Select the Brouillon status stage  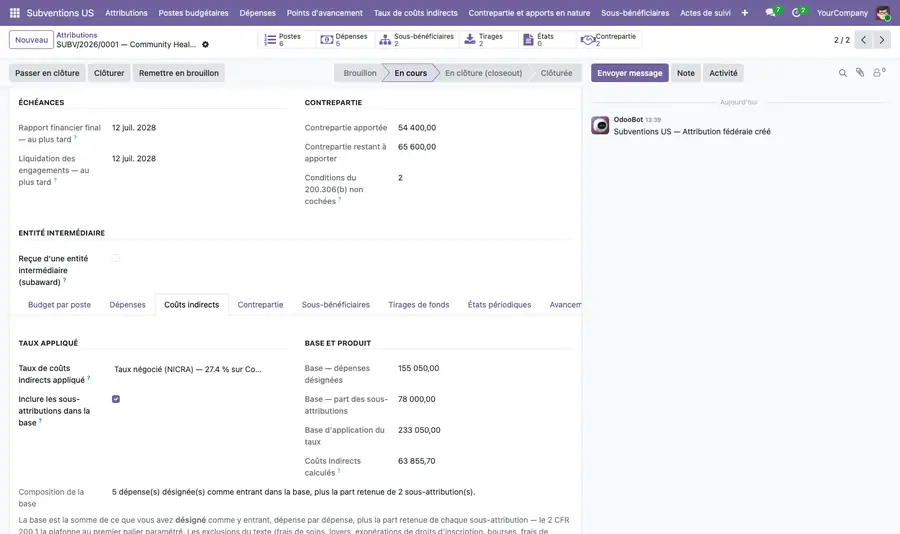point(359,73)
